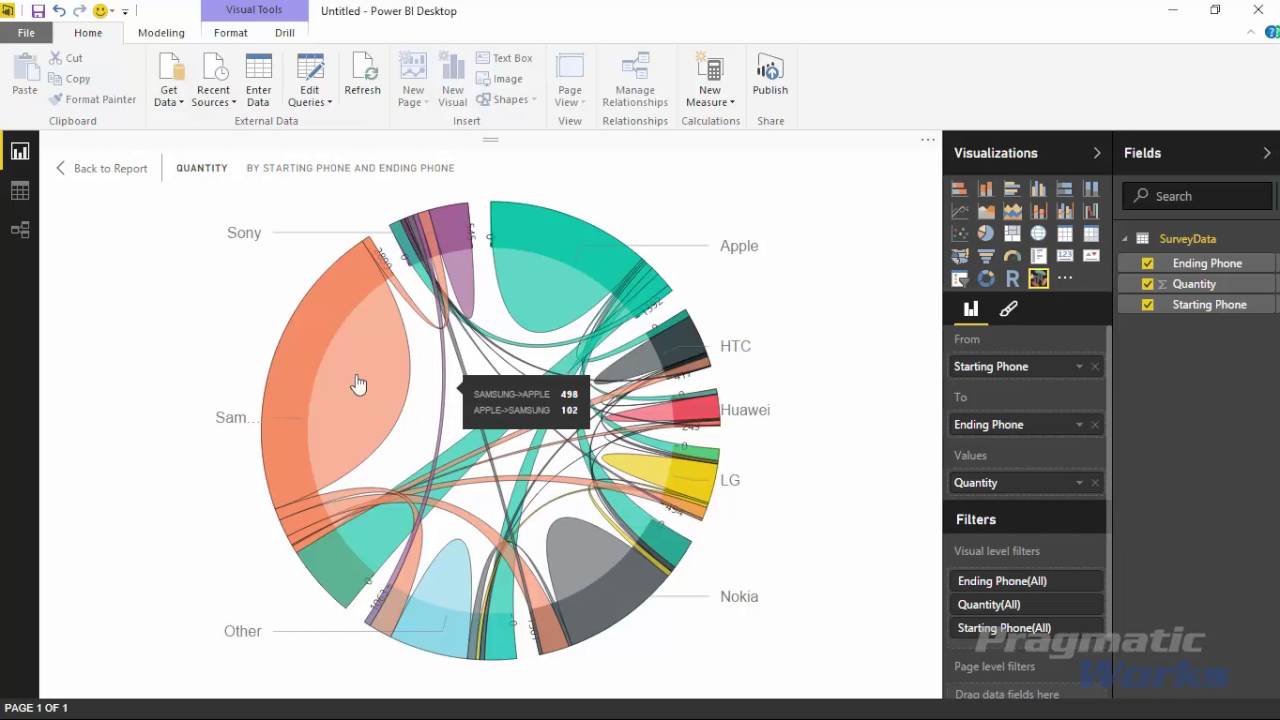Collapse the Visualizations pane chevron
Image resolution: width=1280 pixels, height=720 pixels.
[x=1096, y=153]
